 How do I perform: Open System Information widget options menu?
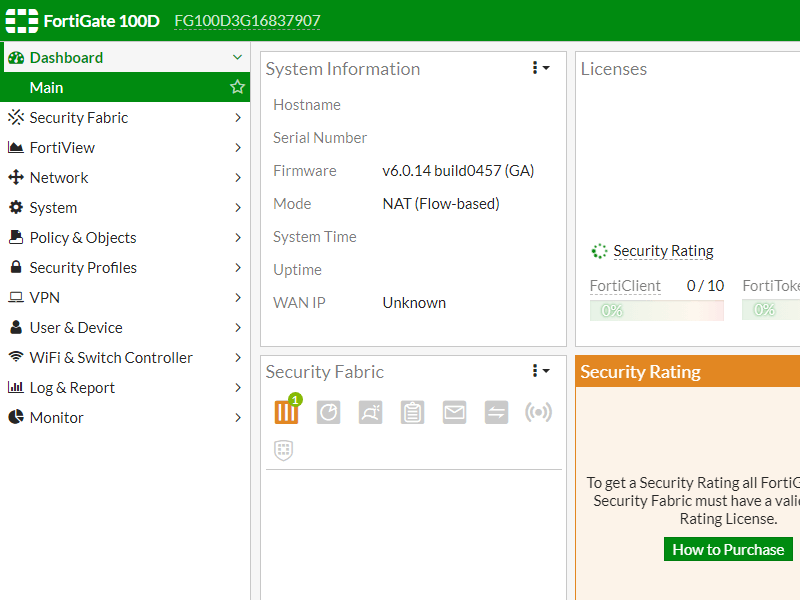click(x=540, y=68)
